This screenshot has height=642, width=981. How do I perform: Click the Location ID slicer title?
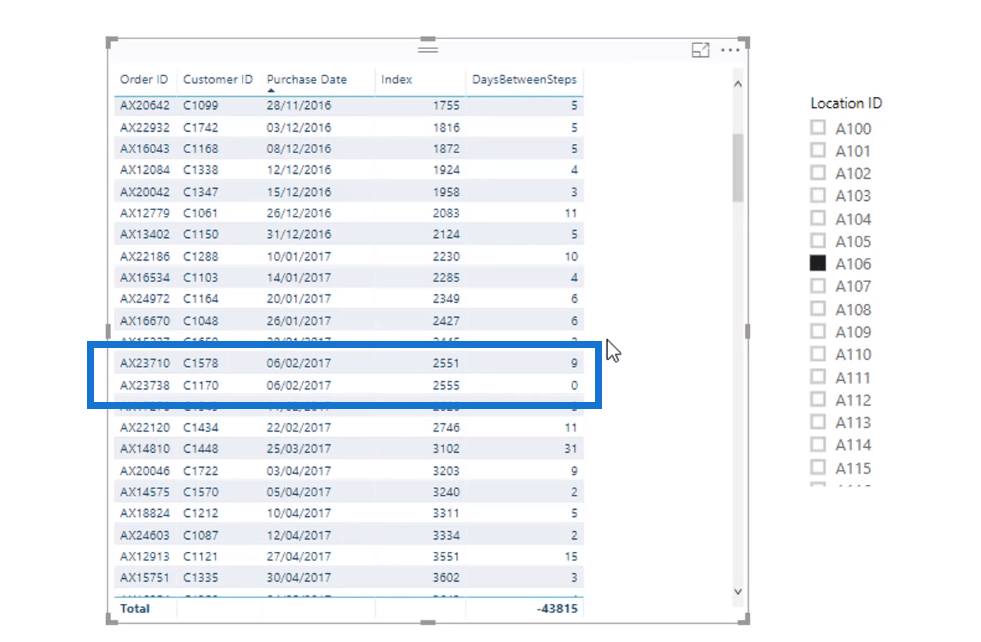click(x=846, y=103)
